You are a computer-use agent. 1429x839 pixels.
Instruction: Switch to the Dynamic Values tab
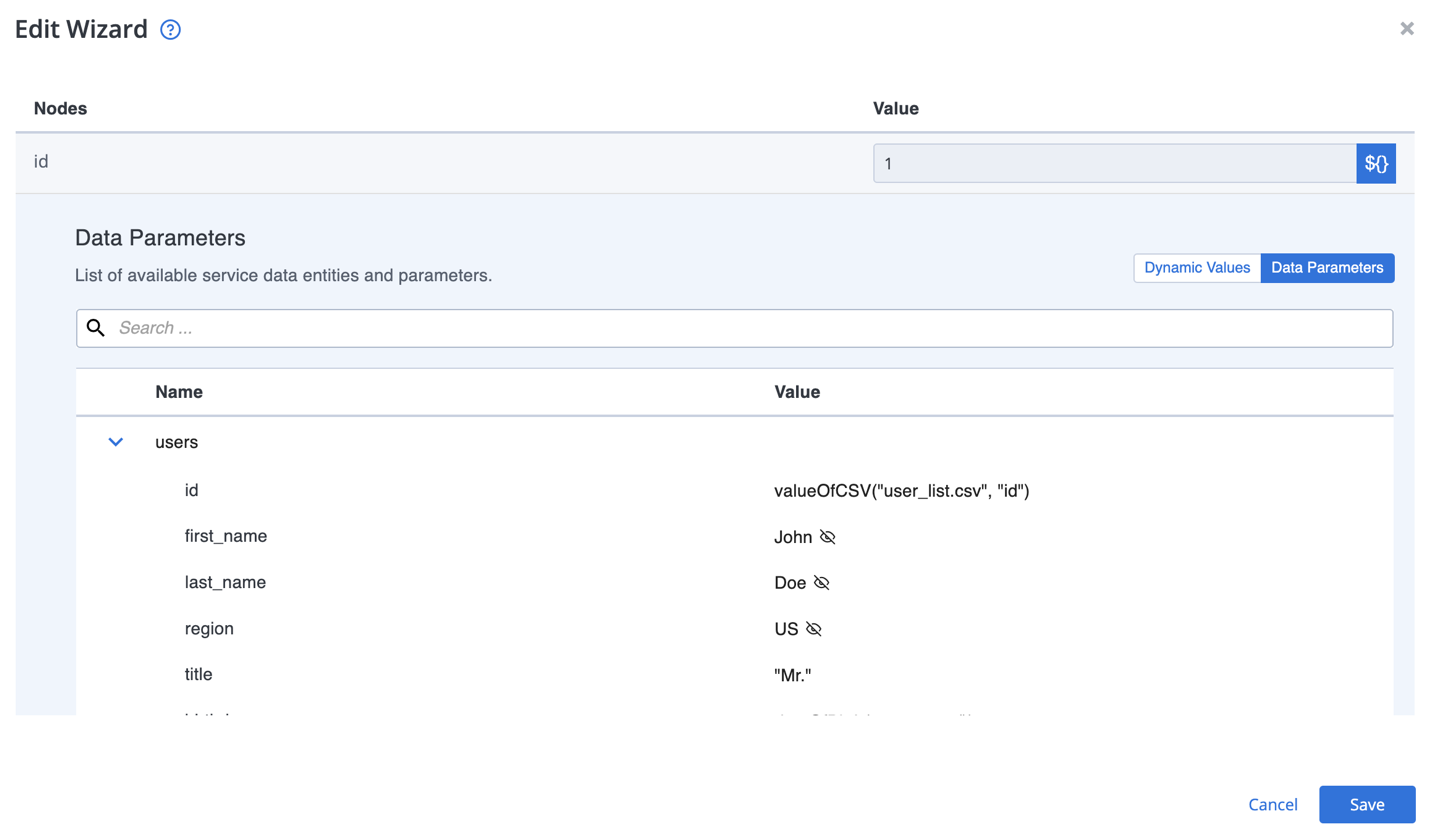(x=1196, y=267)
